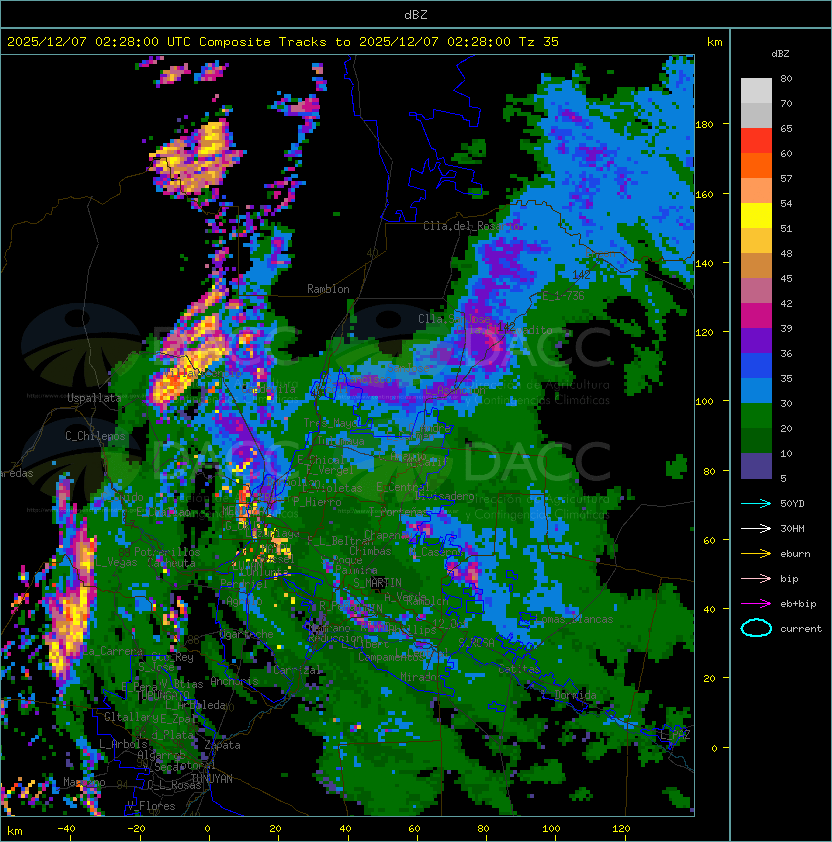Click the 'eb+bip' legend label
This screenshot has width=832, height=842.
(x=798, y=604)
